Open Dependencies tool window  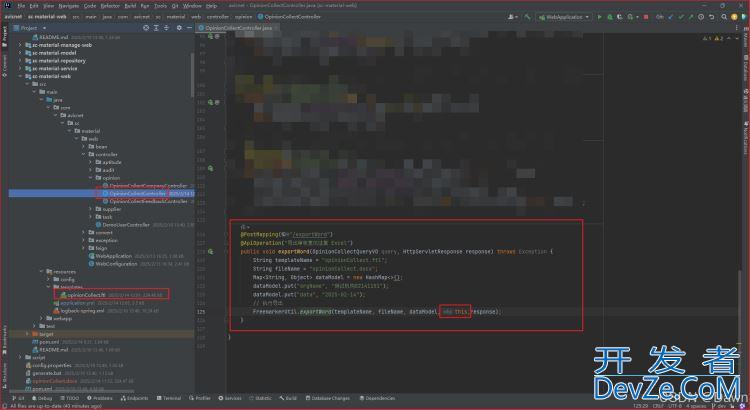[377, 398]
